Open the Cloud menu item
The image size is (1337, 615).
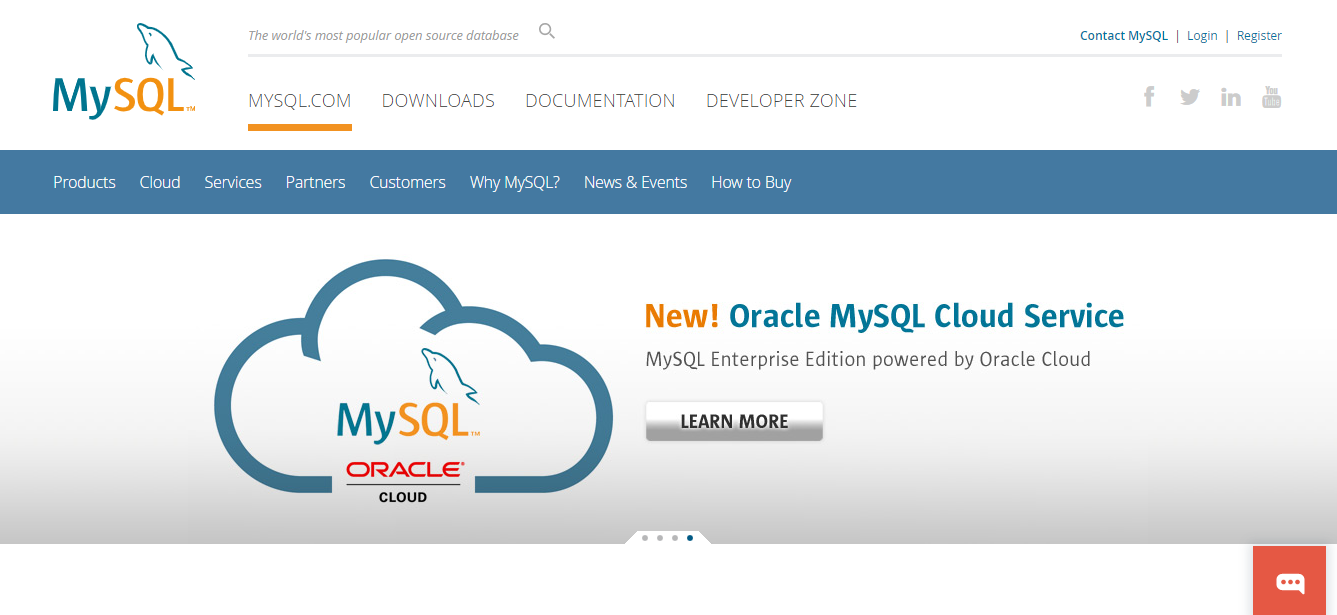[160, 182]
